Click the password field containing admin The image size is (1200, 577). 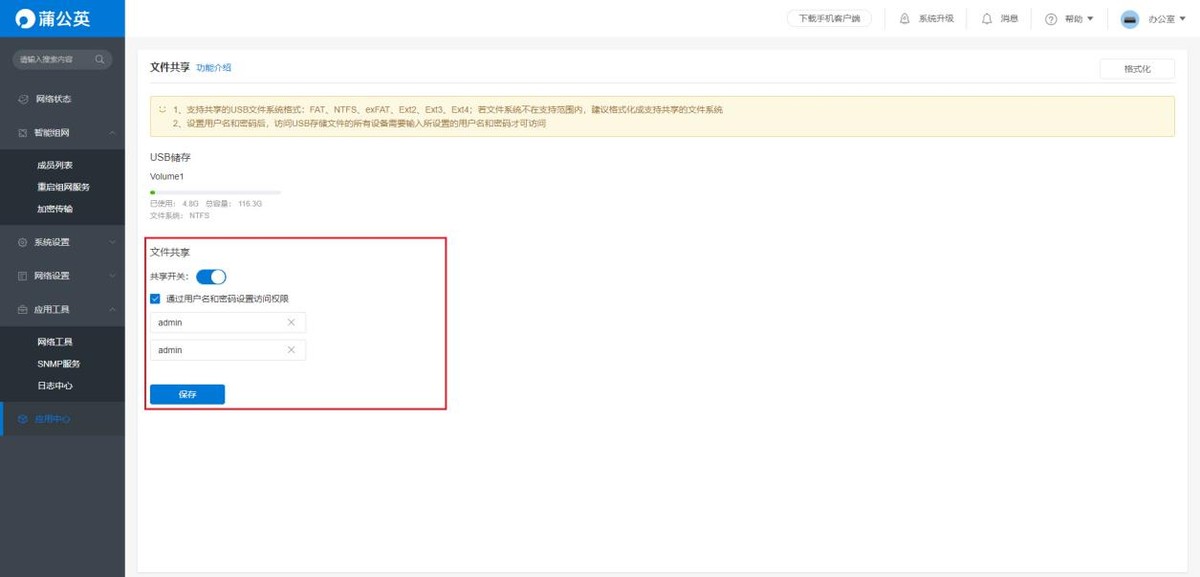228,350
